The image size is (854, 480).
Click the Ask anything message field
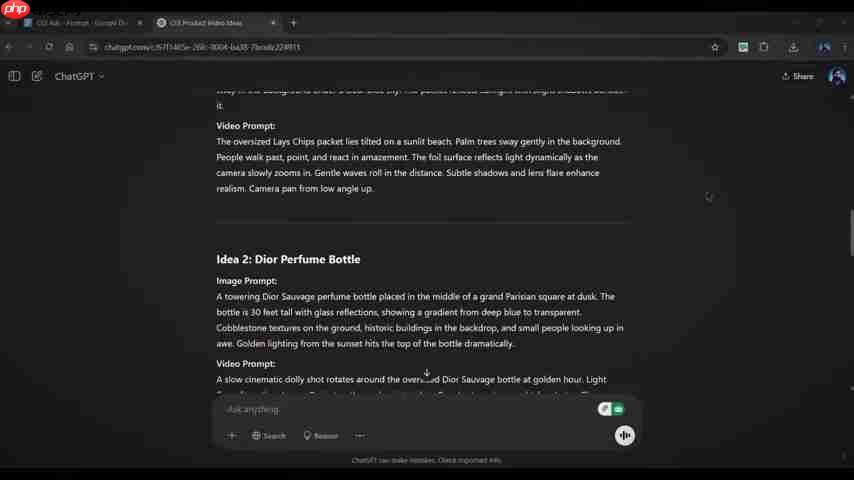[408, 409]
